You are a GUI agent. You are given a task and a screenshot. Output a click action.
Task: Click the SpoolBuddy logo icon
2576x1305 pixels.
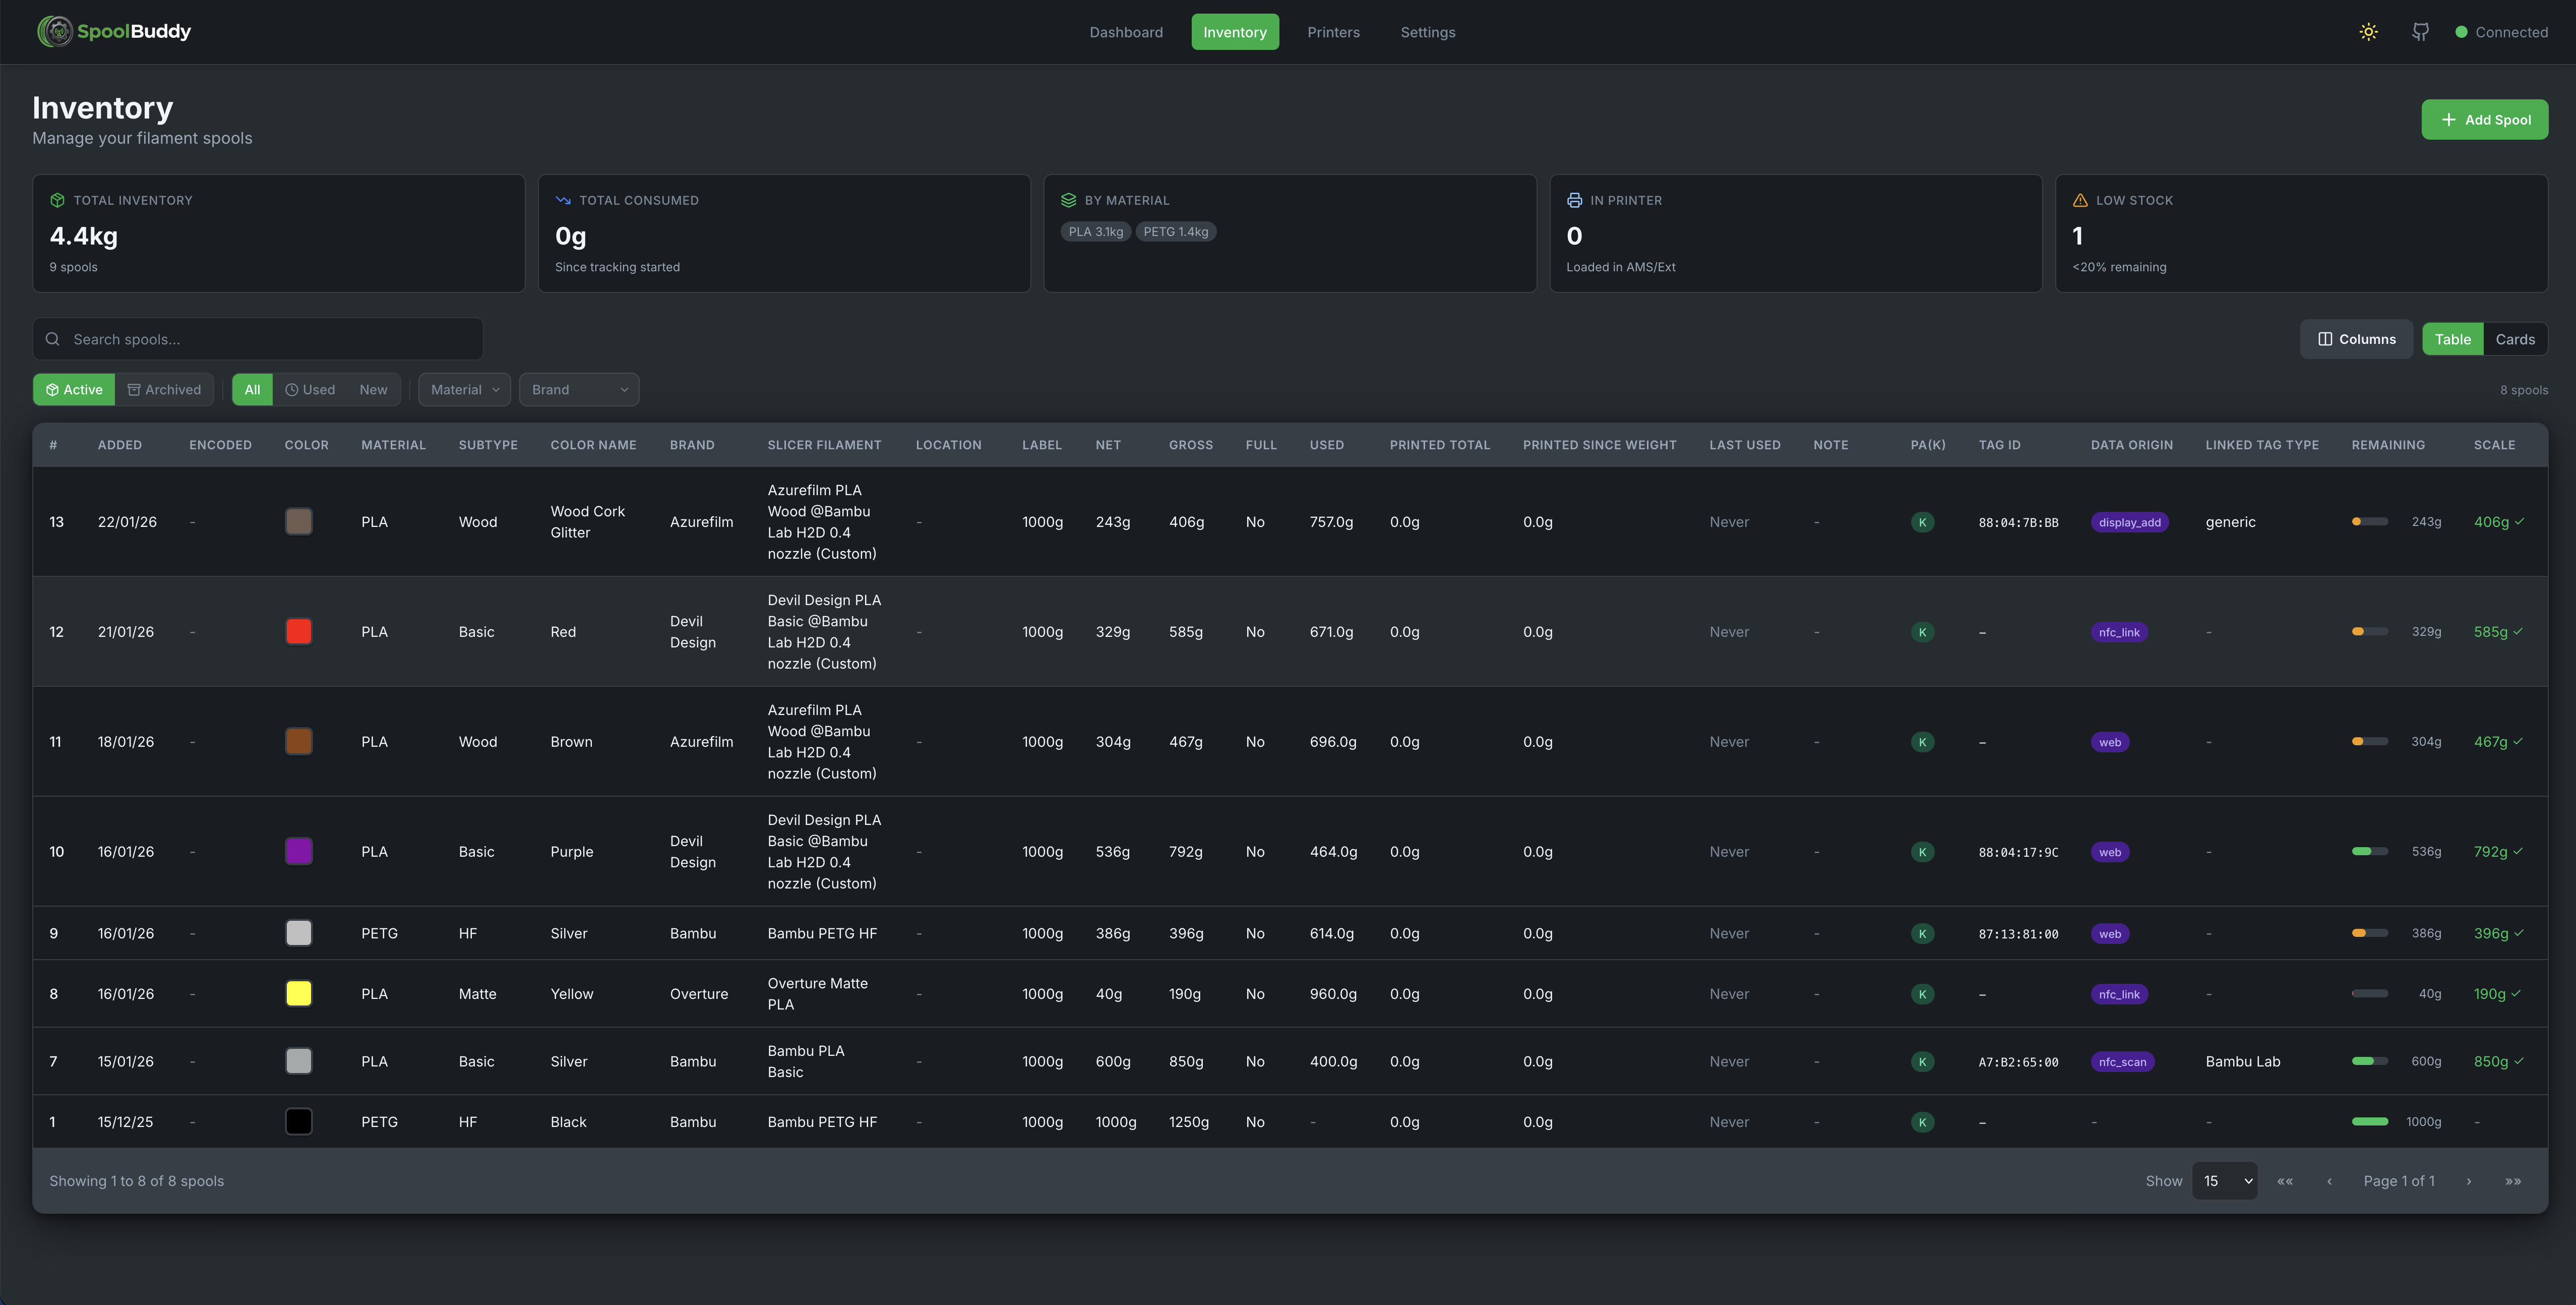point(54,32)
